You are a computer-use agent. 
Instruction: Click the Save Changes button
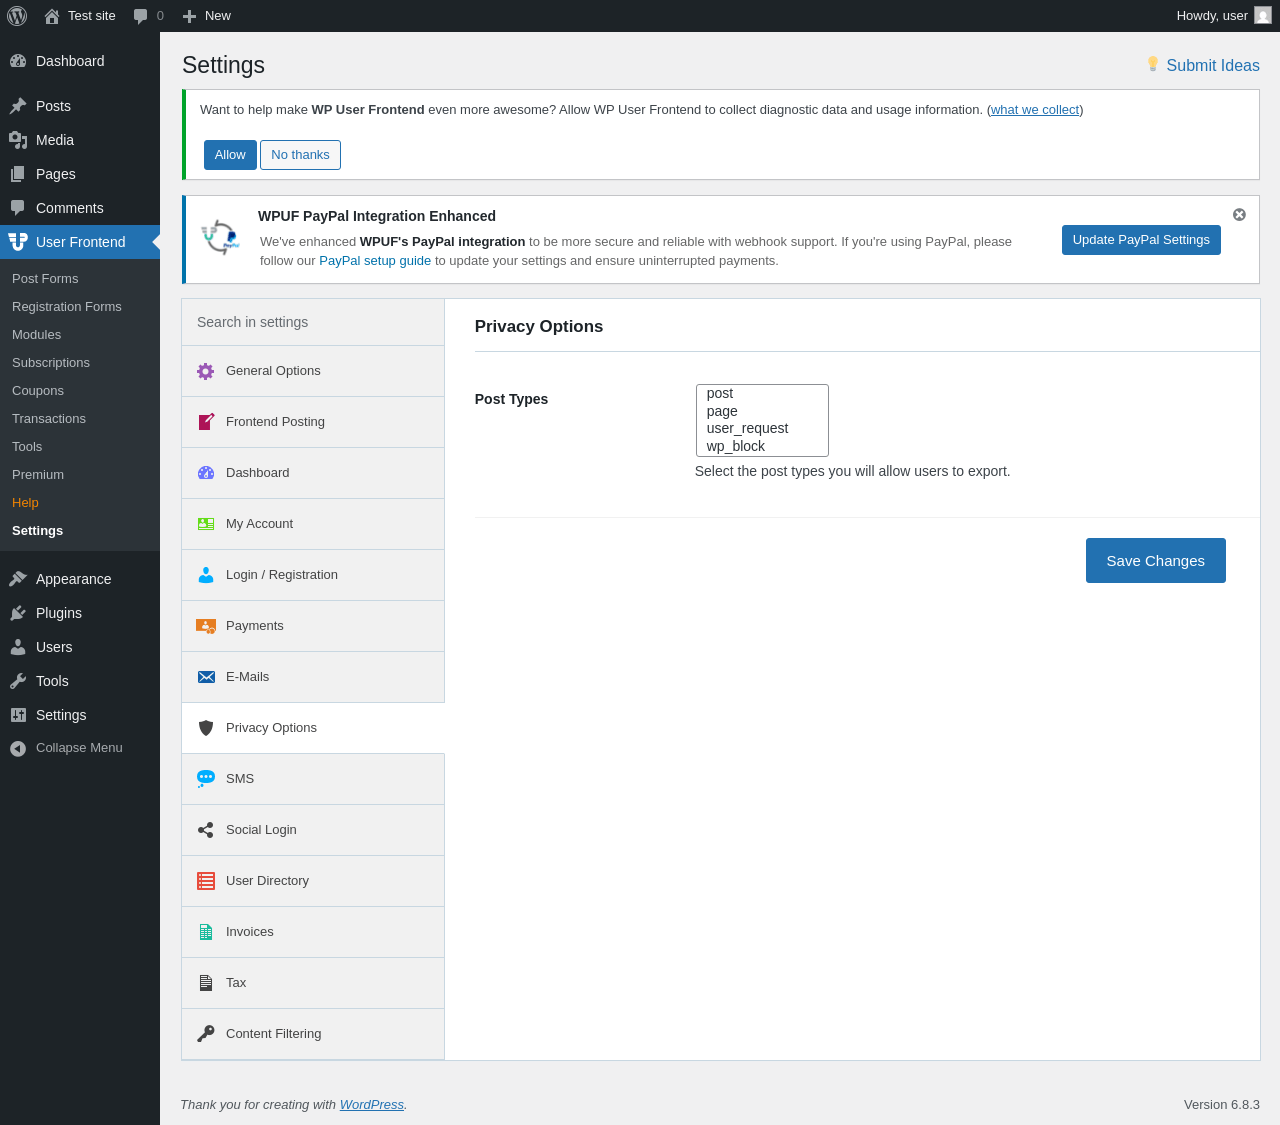click(1155, 561)
